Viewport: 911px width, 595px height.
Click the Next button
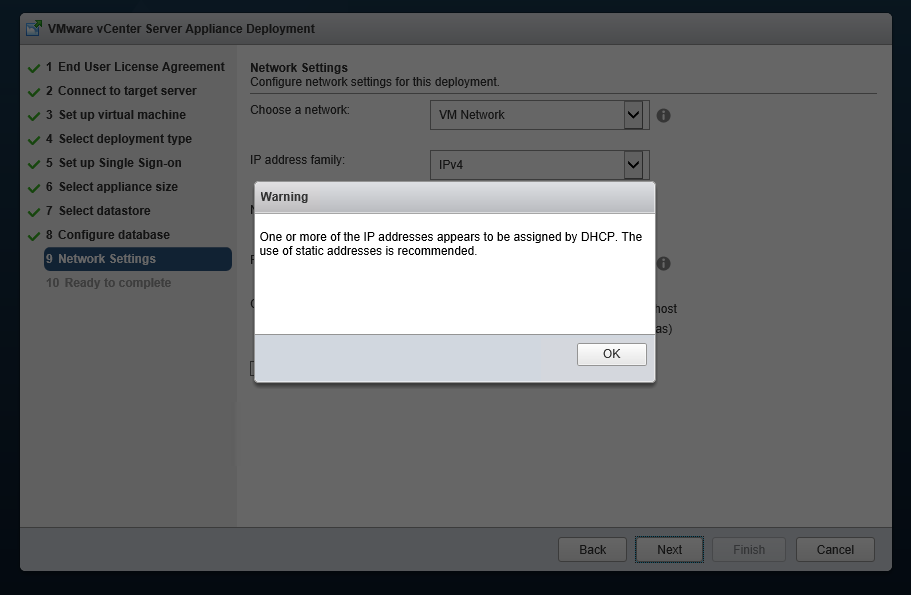669,550
